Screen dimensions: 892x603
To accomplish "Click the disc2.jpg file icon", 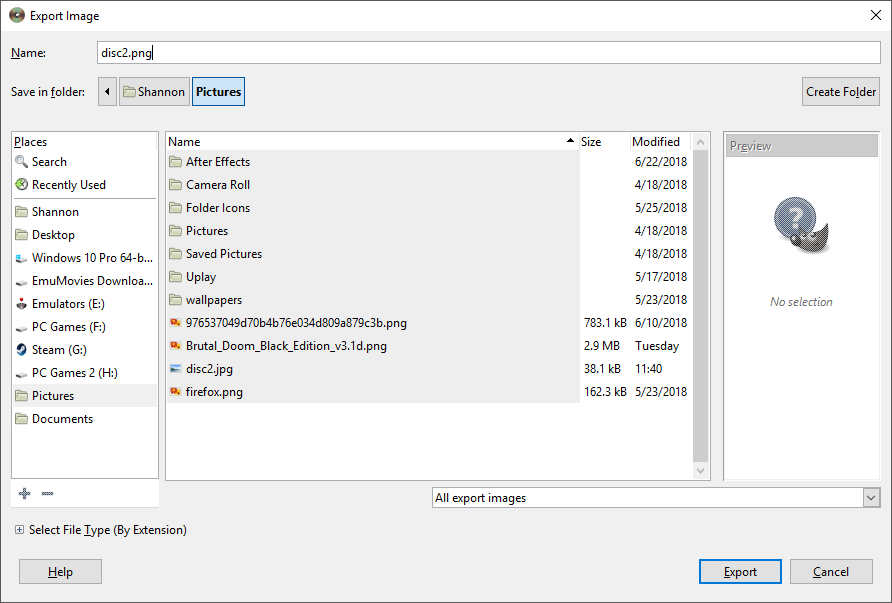I will 175,369.
